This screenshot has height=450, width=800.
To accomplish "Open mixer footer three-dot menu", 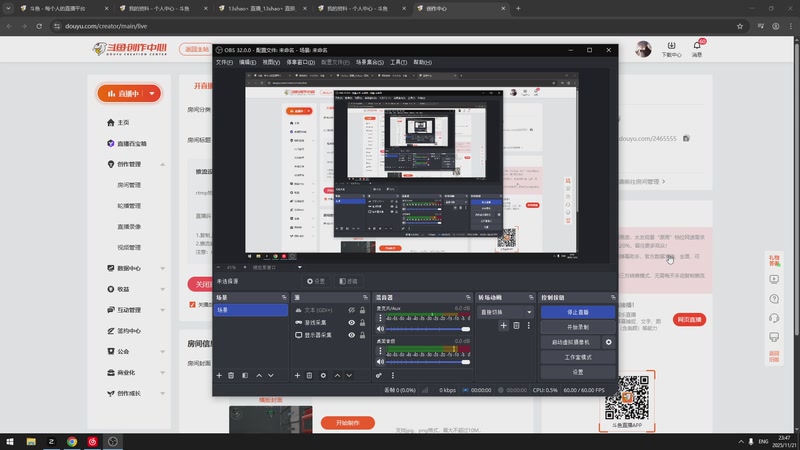I will point(393,376).
